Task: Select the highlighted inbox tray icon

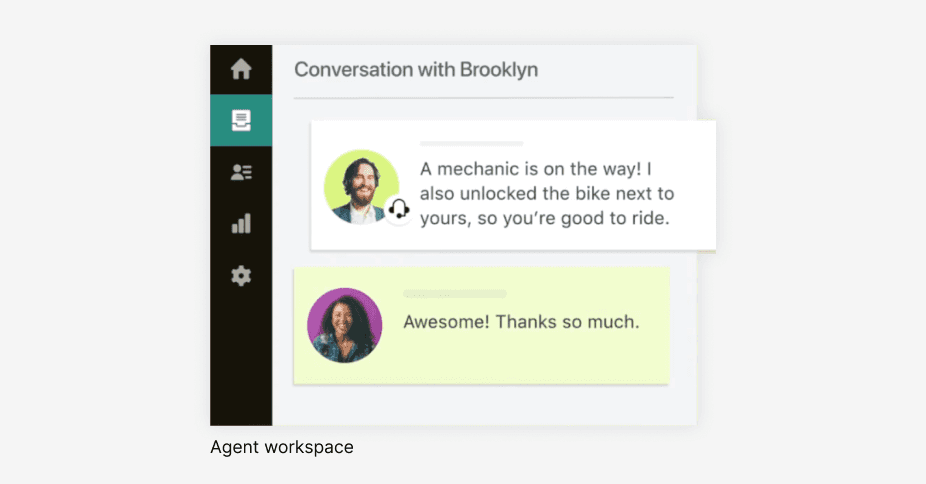Action: coord(241,121)
